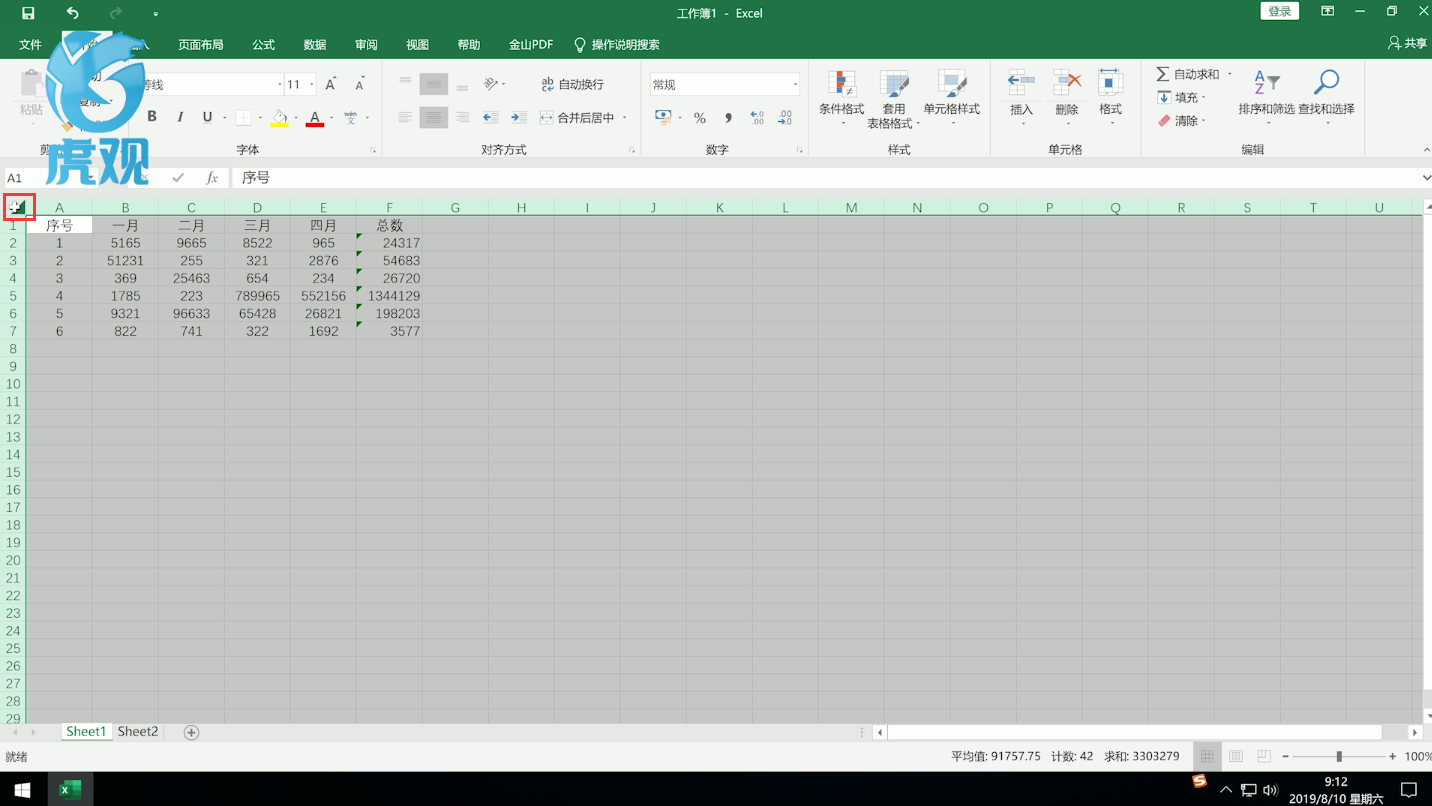
Task: Click the Increase Decimal icon
Action: 757,118
